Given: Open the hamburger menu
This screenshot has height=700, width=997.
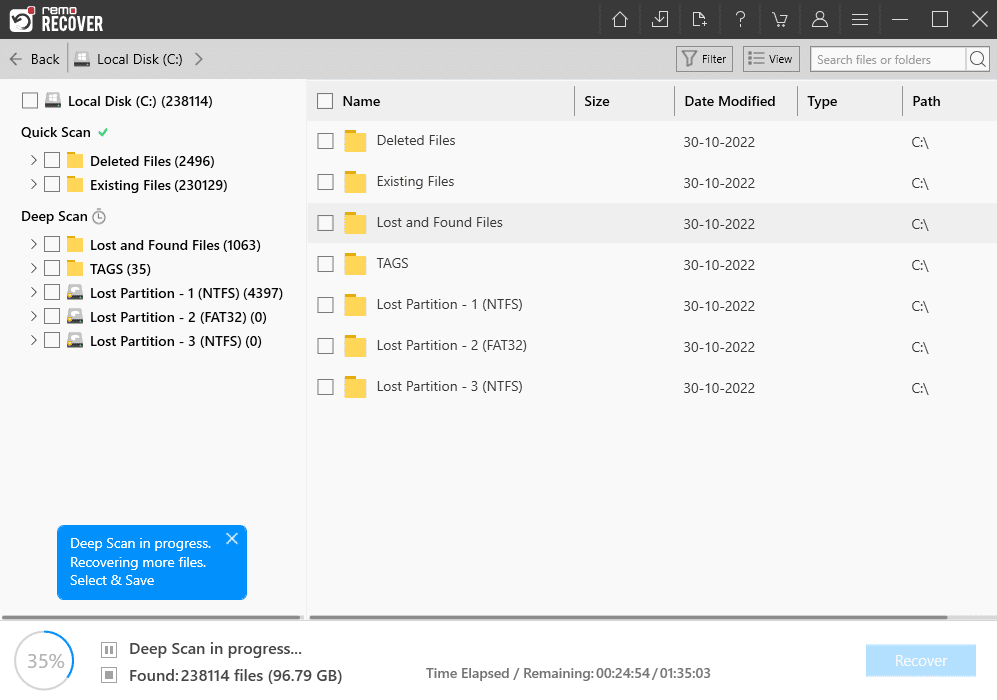Looking at the screenshot, I should click(859, 19).
